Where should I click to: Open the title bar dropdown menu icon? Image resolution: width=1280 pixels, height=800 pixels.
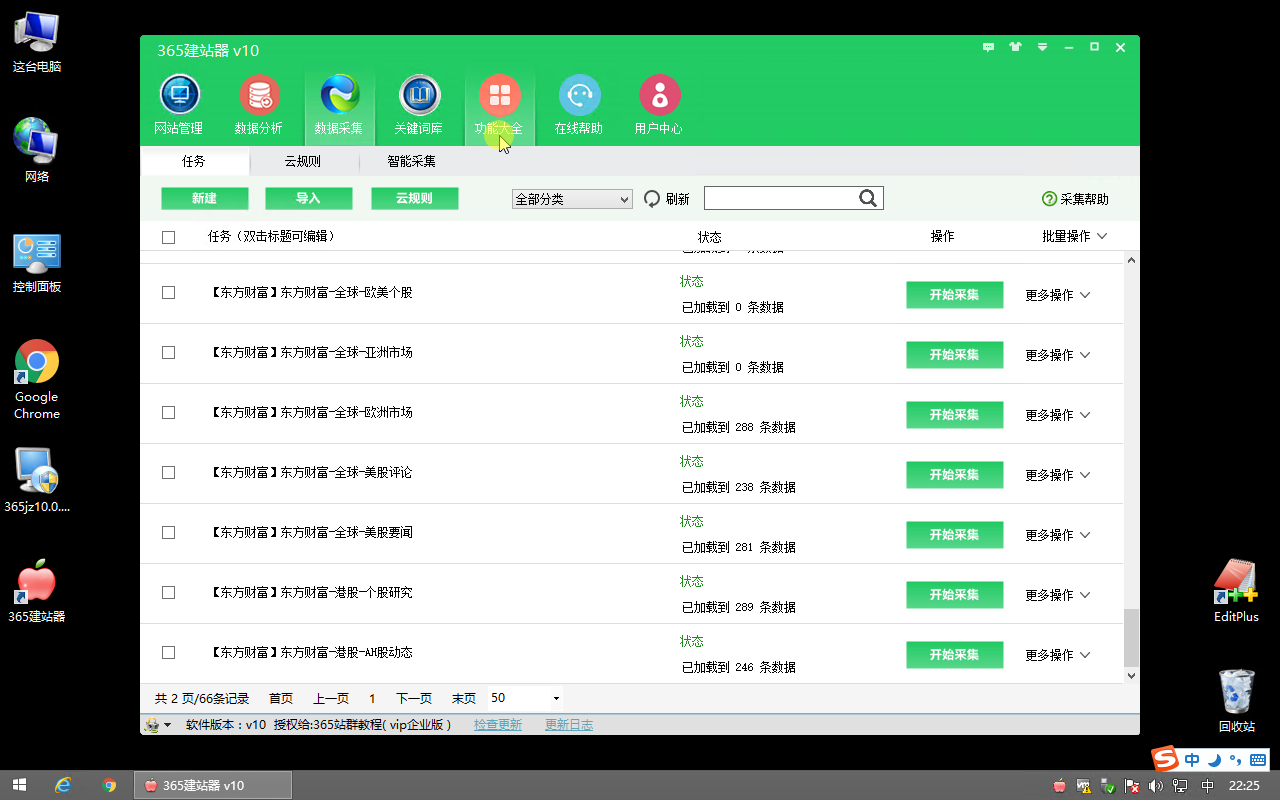[1043, 47]
